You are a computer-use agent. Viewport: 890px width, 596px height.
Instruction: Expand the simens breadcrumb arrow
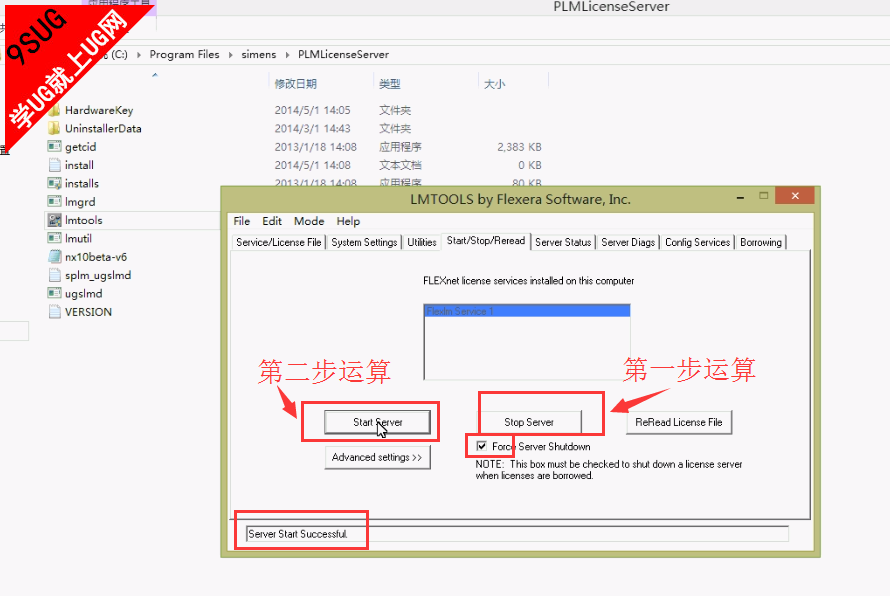(x=287, y=54)
